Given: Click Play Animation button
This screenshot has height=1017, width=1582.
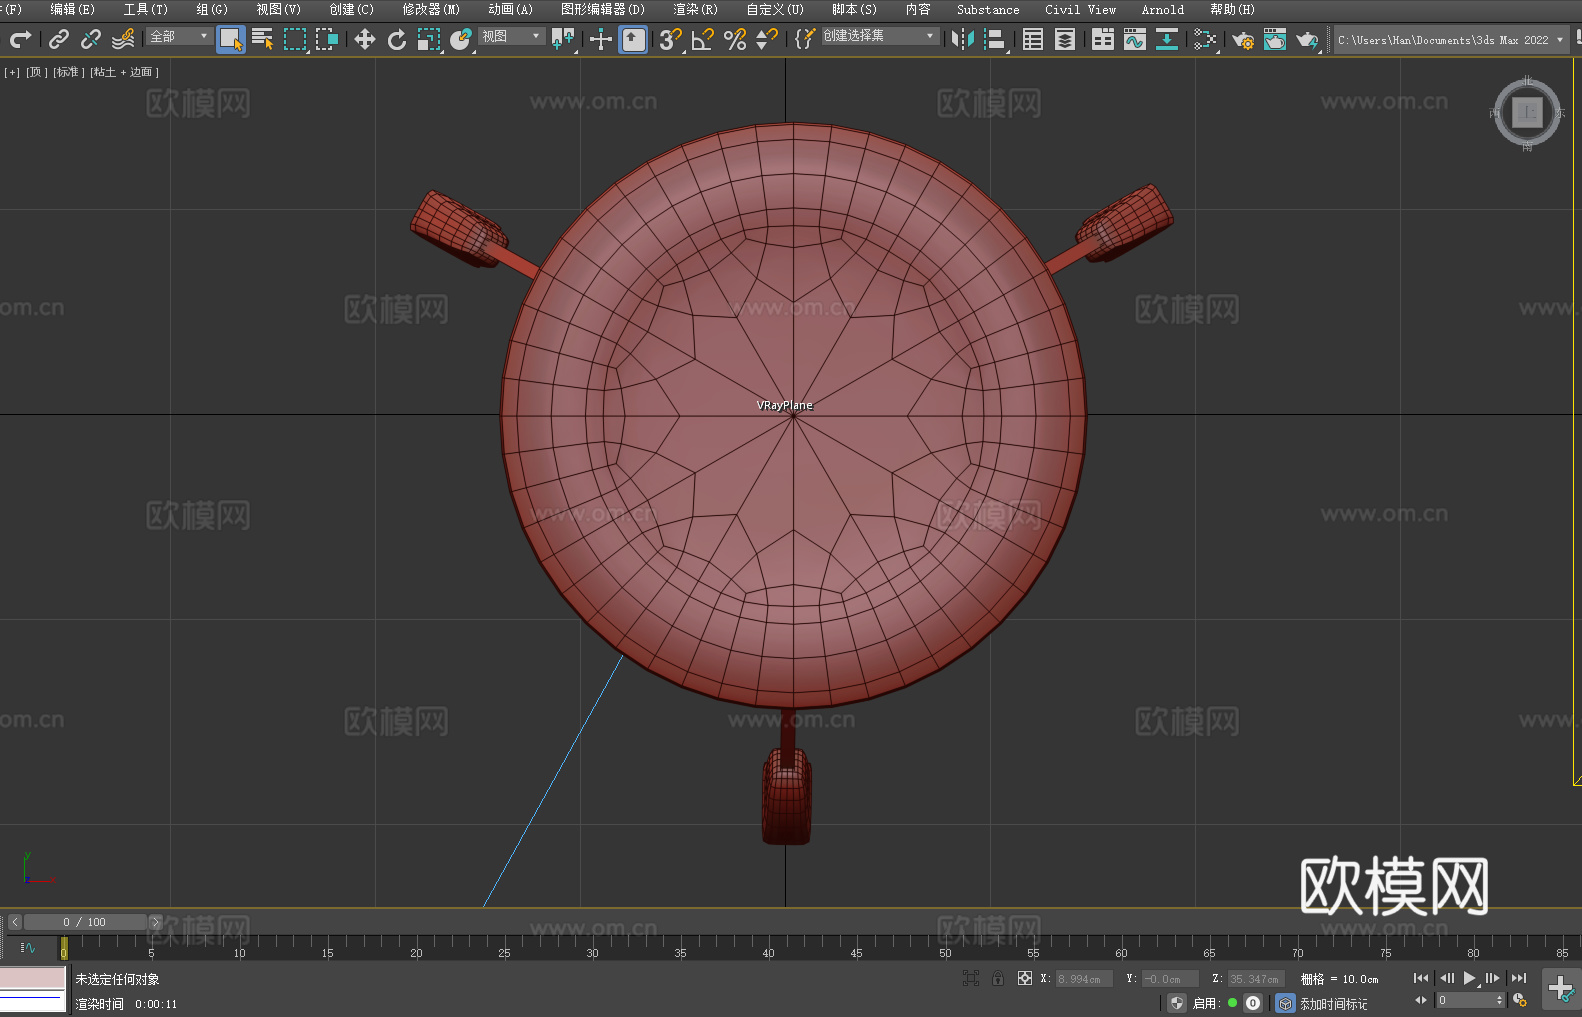Looking at the screenshot, I should click(1470, 978).
